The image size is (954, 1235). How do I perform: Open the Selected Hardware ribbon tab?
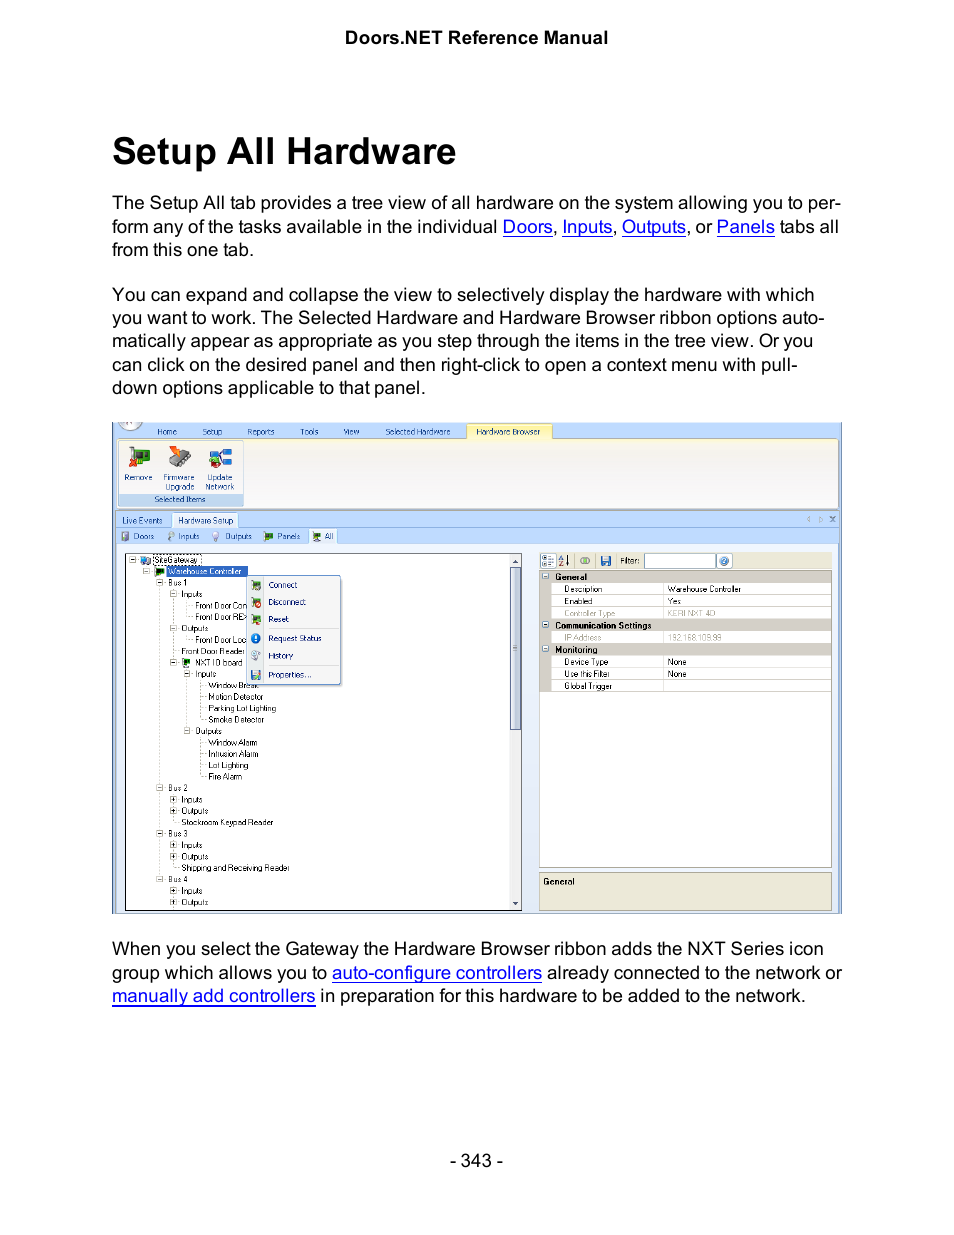point(418,432)
